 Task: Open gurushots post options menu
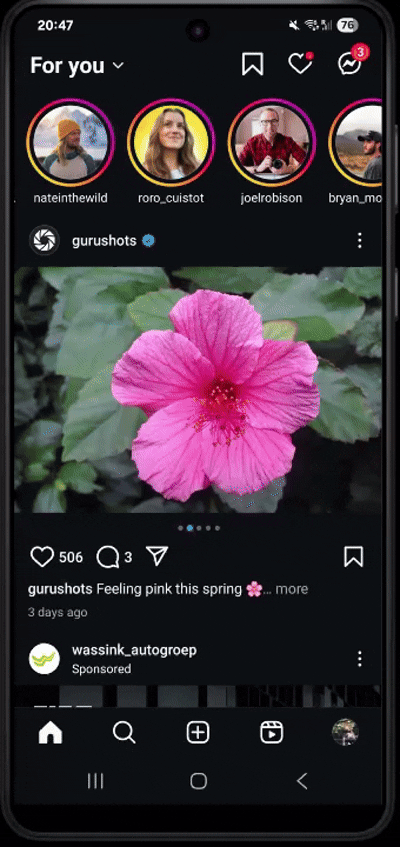point(360,240)
